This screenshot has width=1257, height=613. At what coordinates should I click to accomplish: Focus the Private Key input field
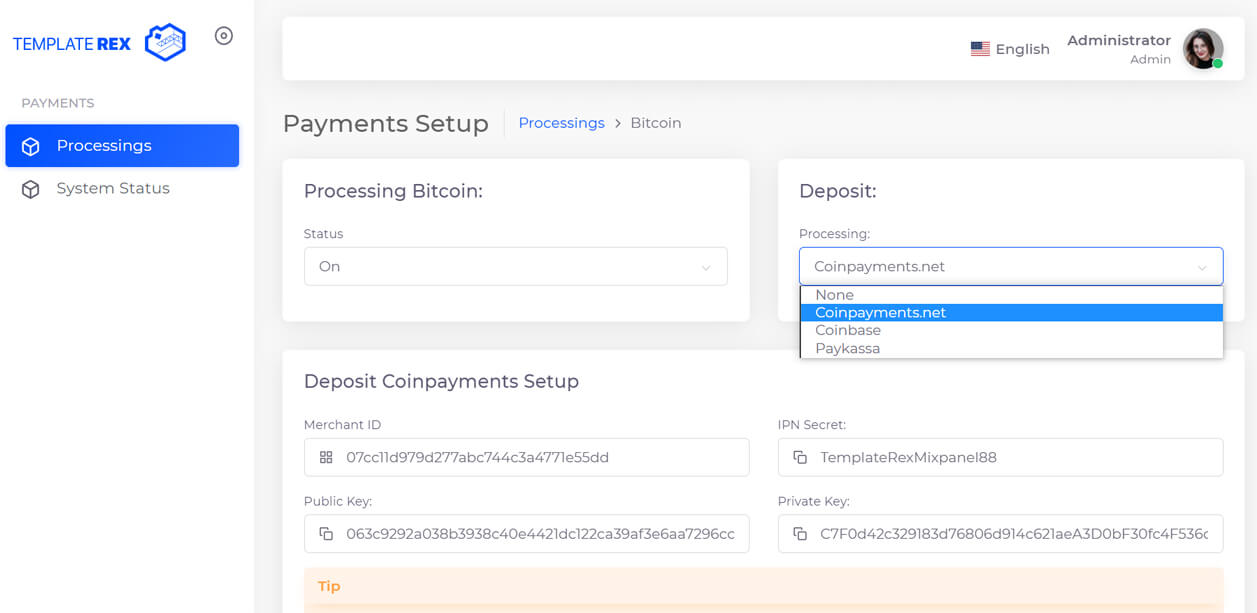1000,534
